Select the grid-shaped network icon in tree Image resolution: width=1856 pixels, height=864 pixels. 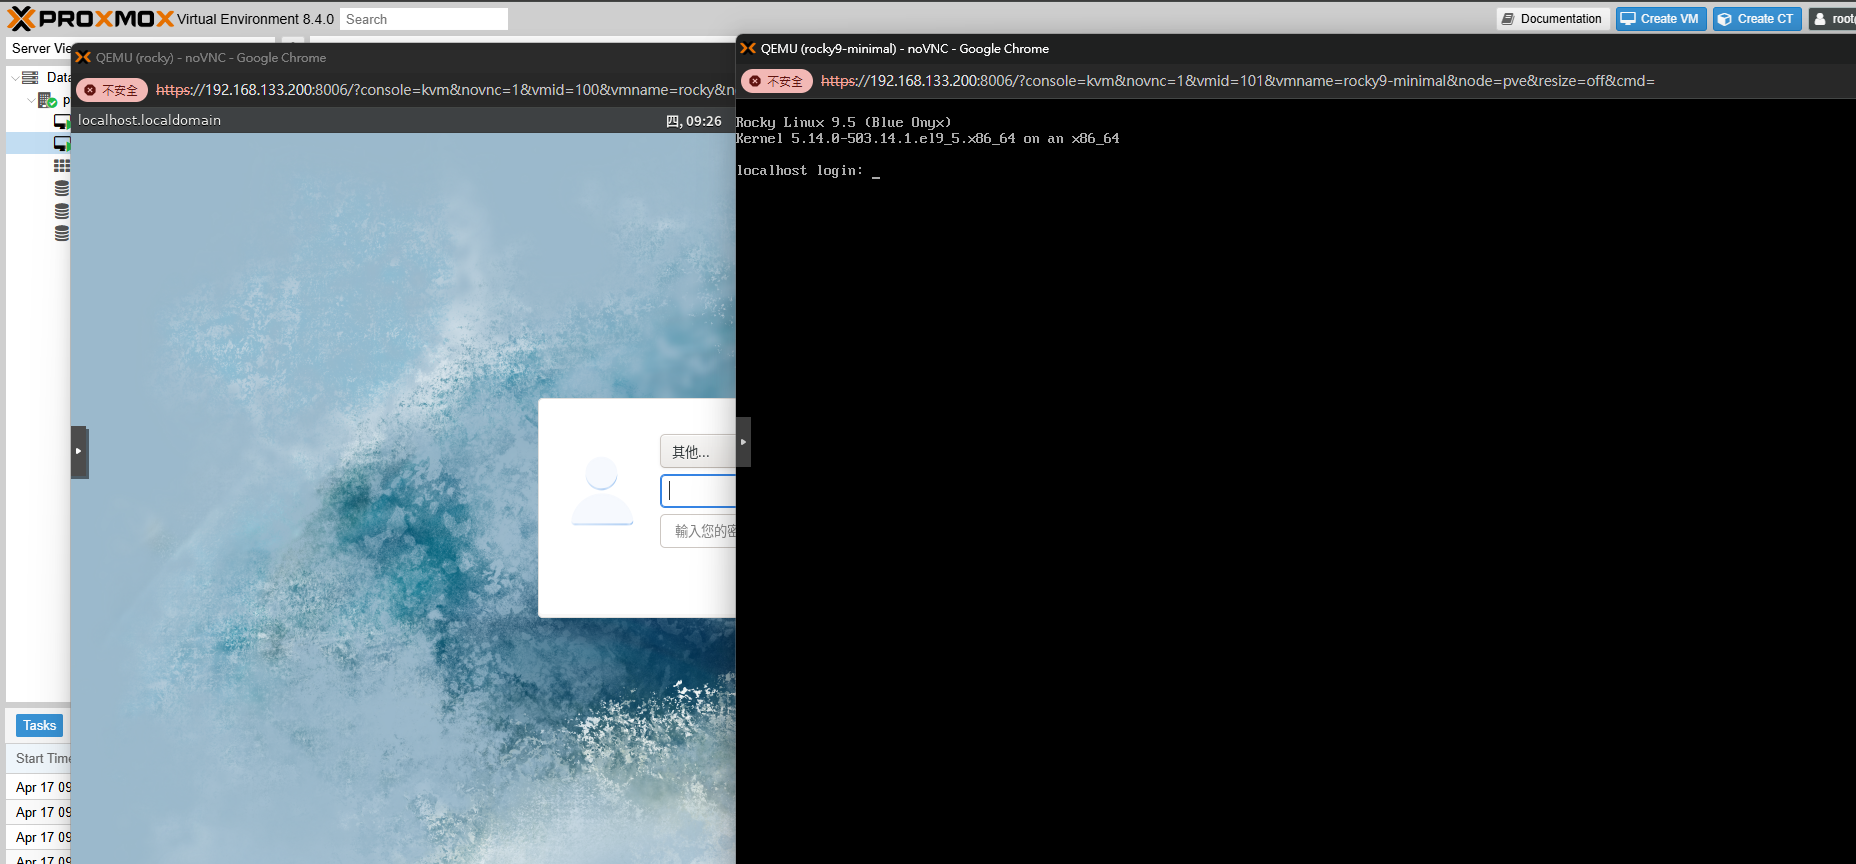click(61, 166)
